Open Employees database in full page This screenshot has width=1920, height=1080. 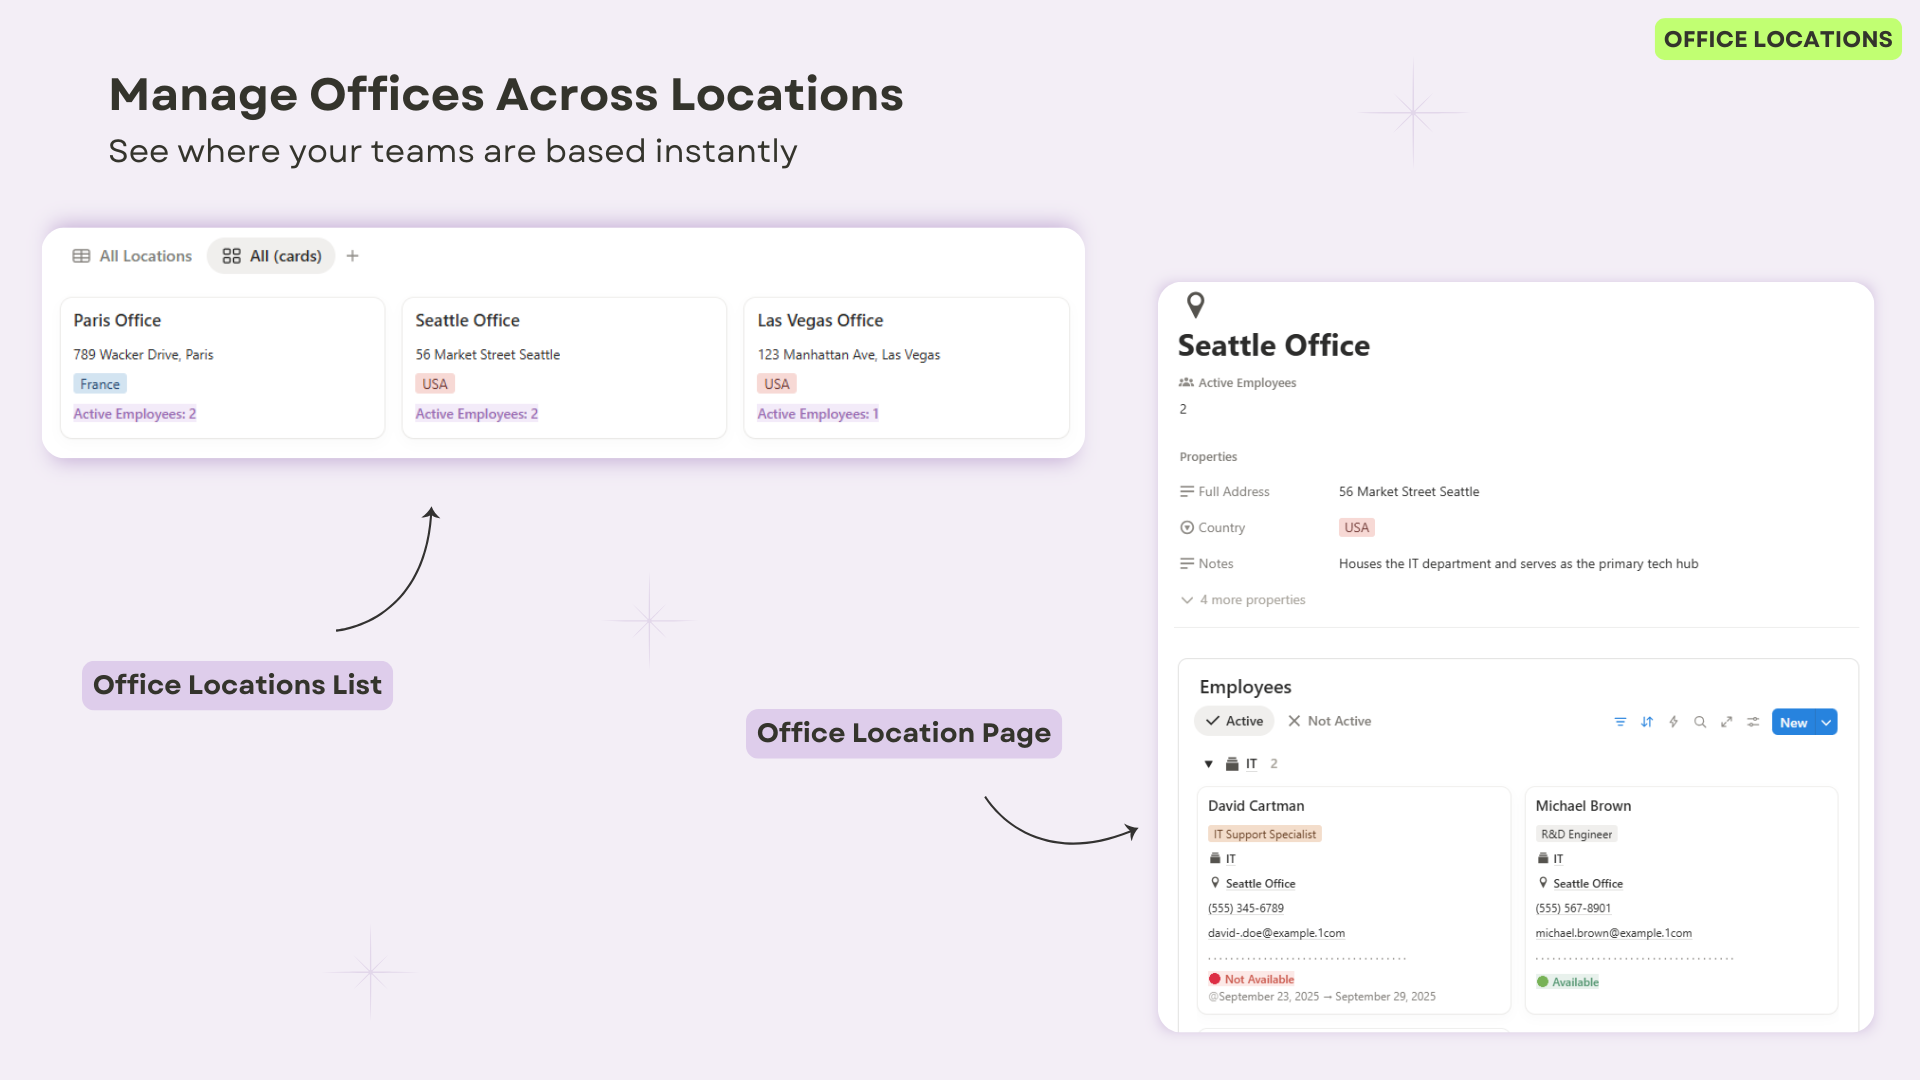coord(1726,722)
